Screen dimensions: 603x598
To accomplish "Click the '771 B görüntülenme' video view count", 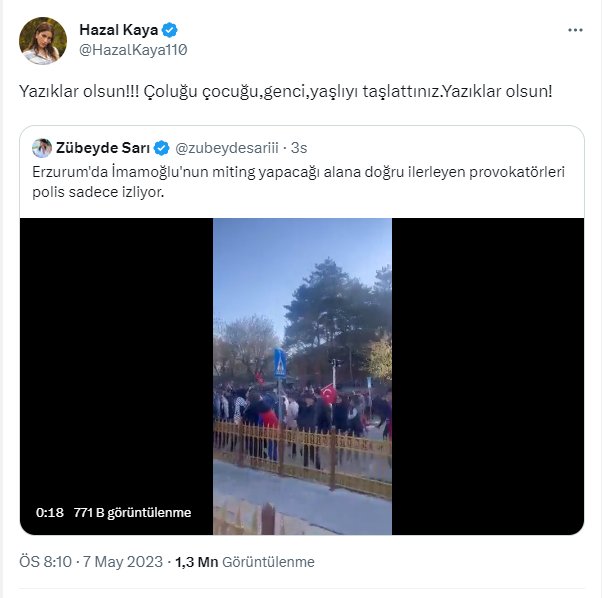I will [132, 513].
